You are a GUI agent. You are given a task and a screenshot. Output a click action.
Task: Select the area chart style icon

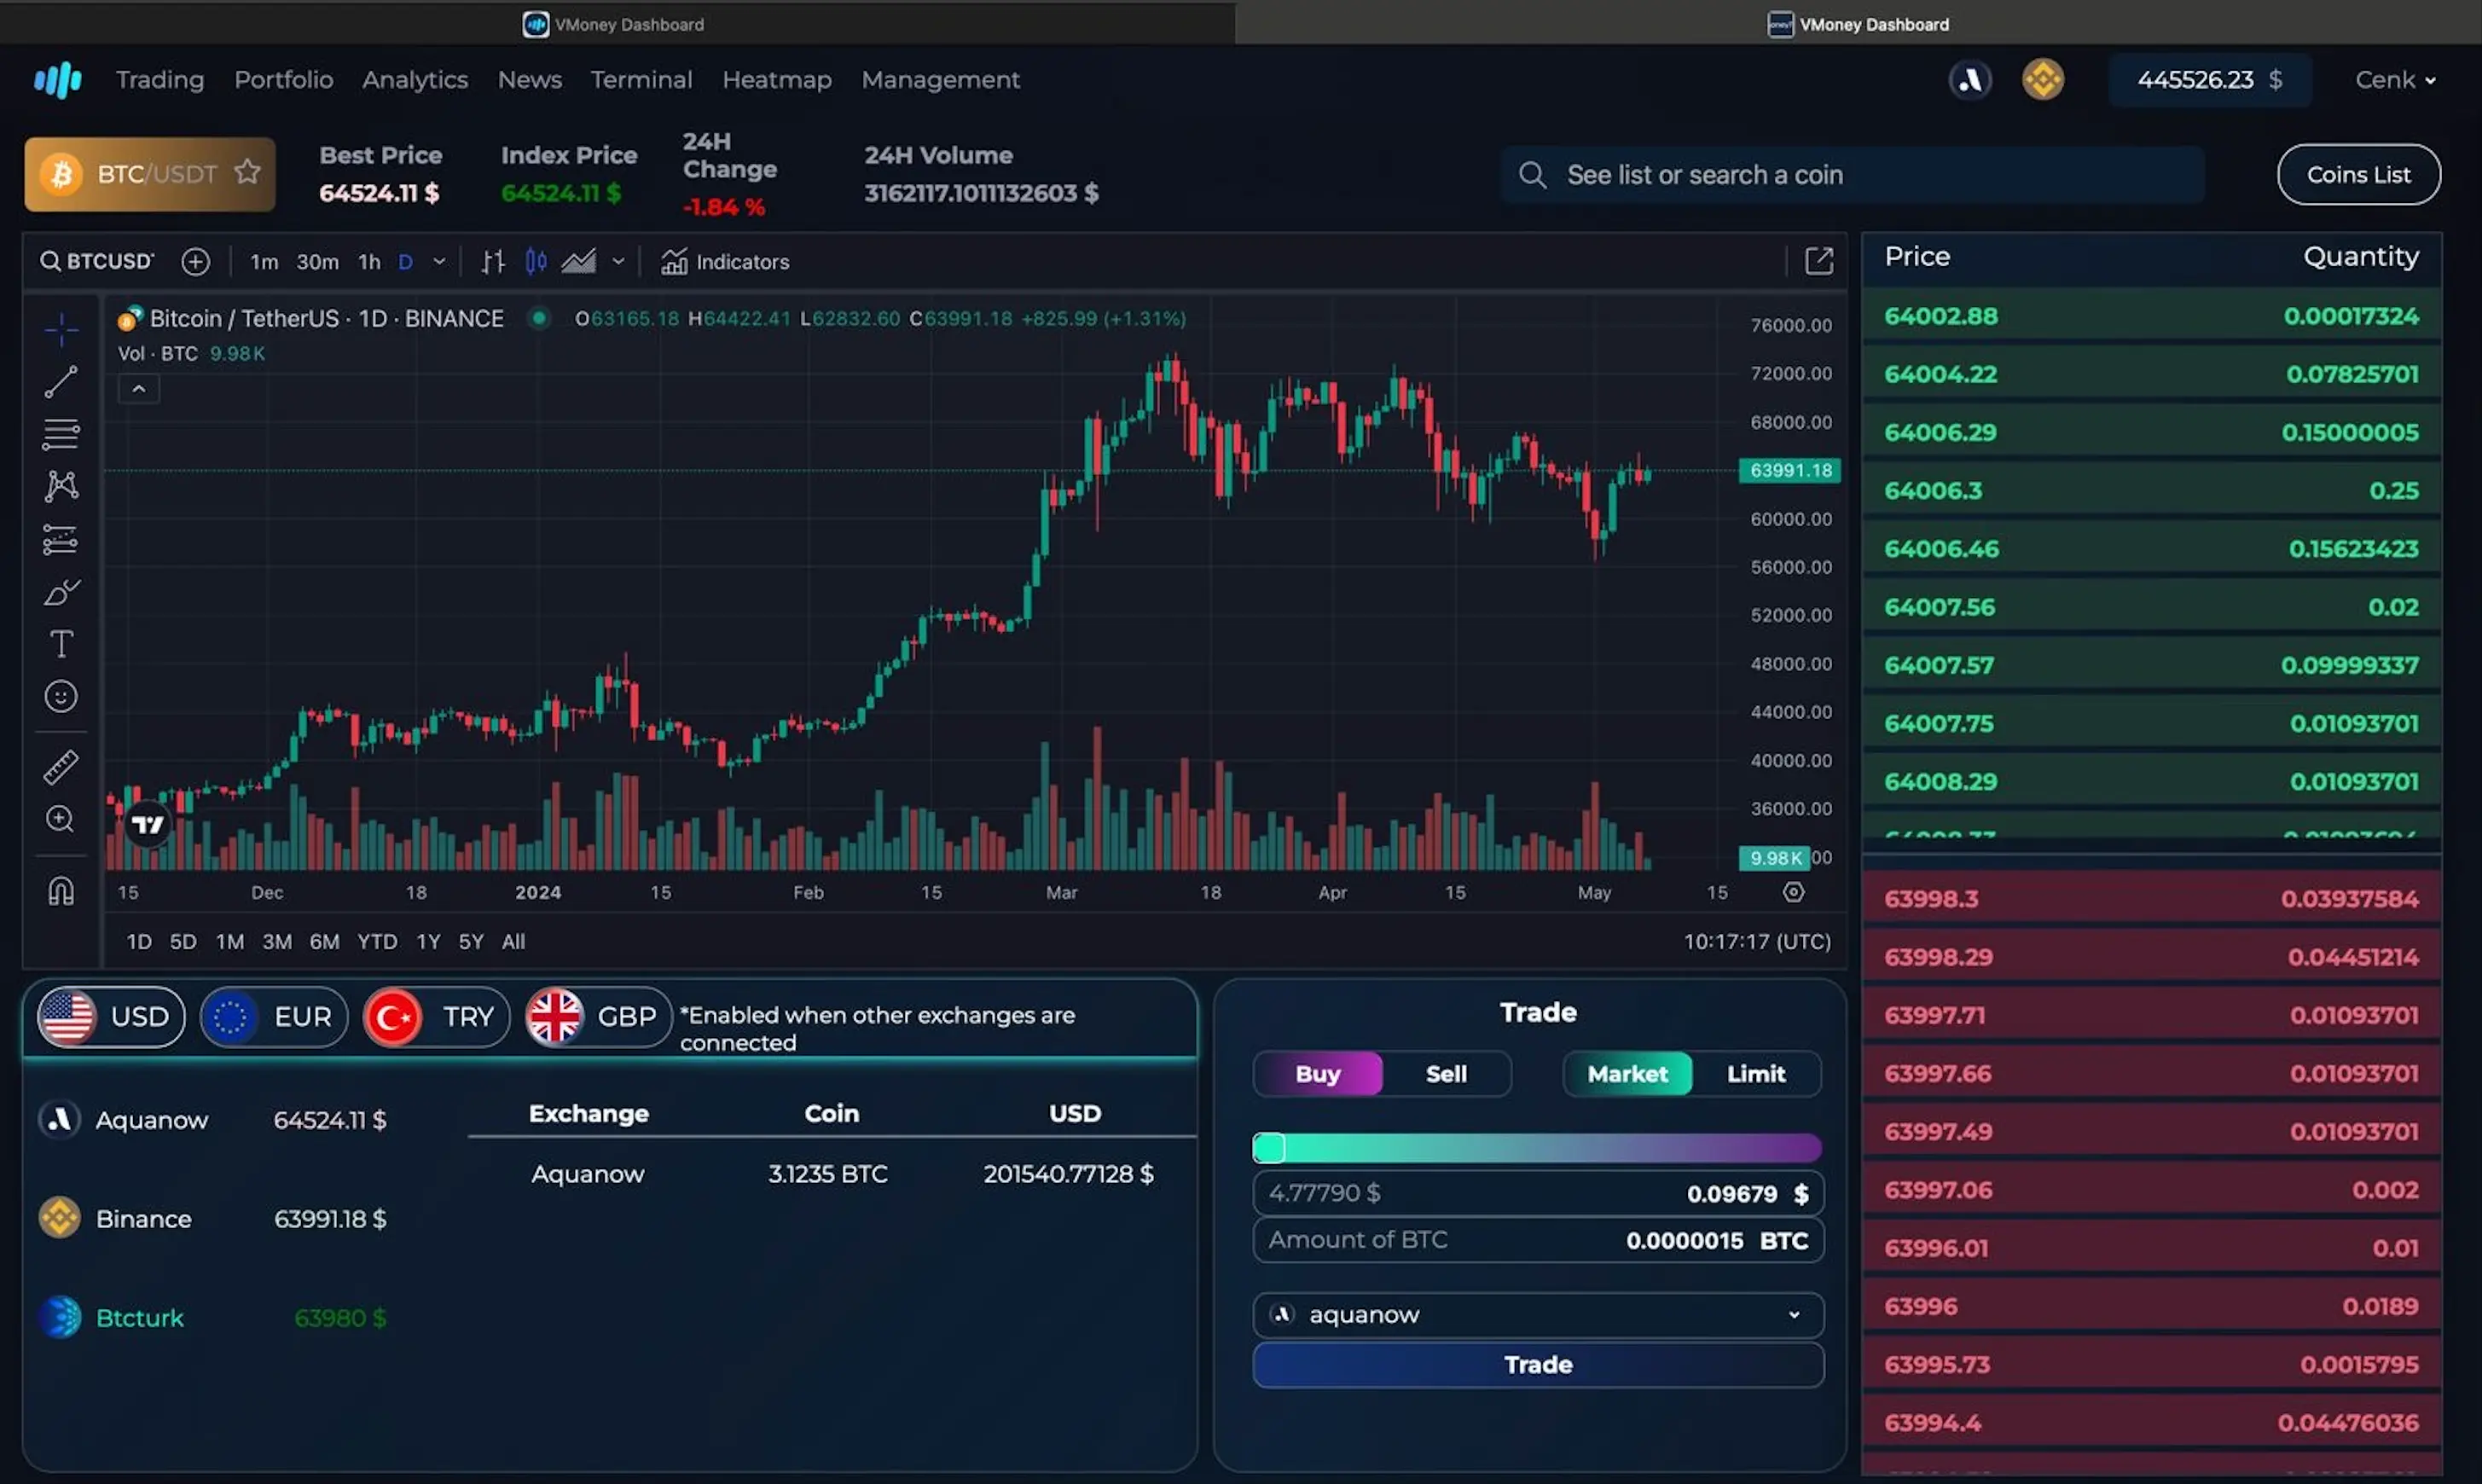[x=578, y=262]
